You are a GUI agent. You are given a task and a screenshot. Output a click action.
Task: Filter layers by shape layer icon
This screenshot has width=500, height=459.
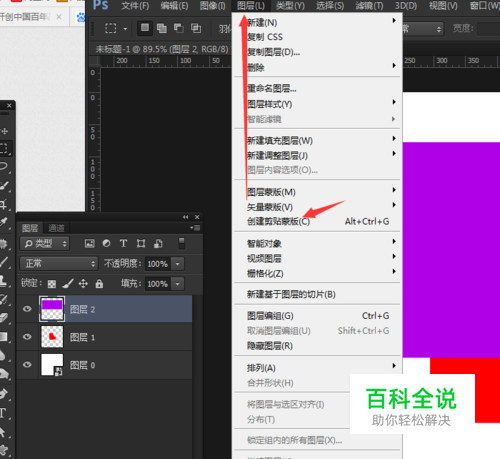coord(141,244)
